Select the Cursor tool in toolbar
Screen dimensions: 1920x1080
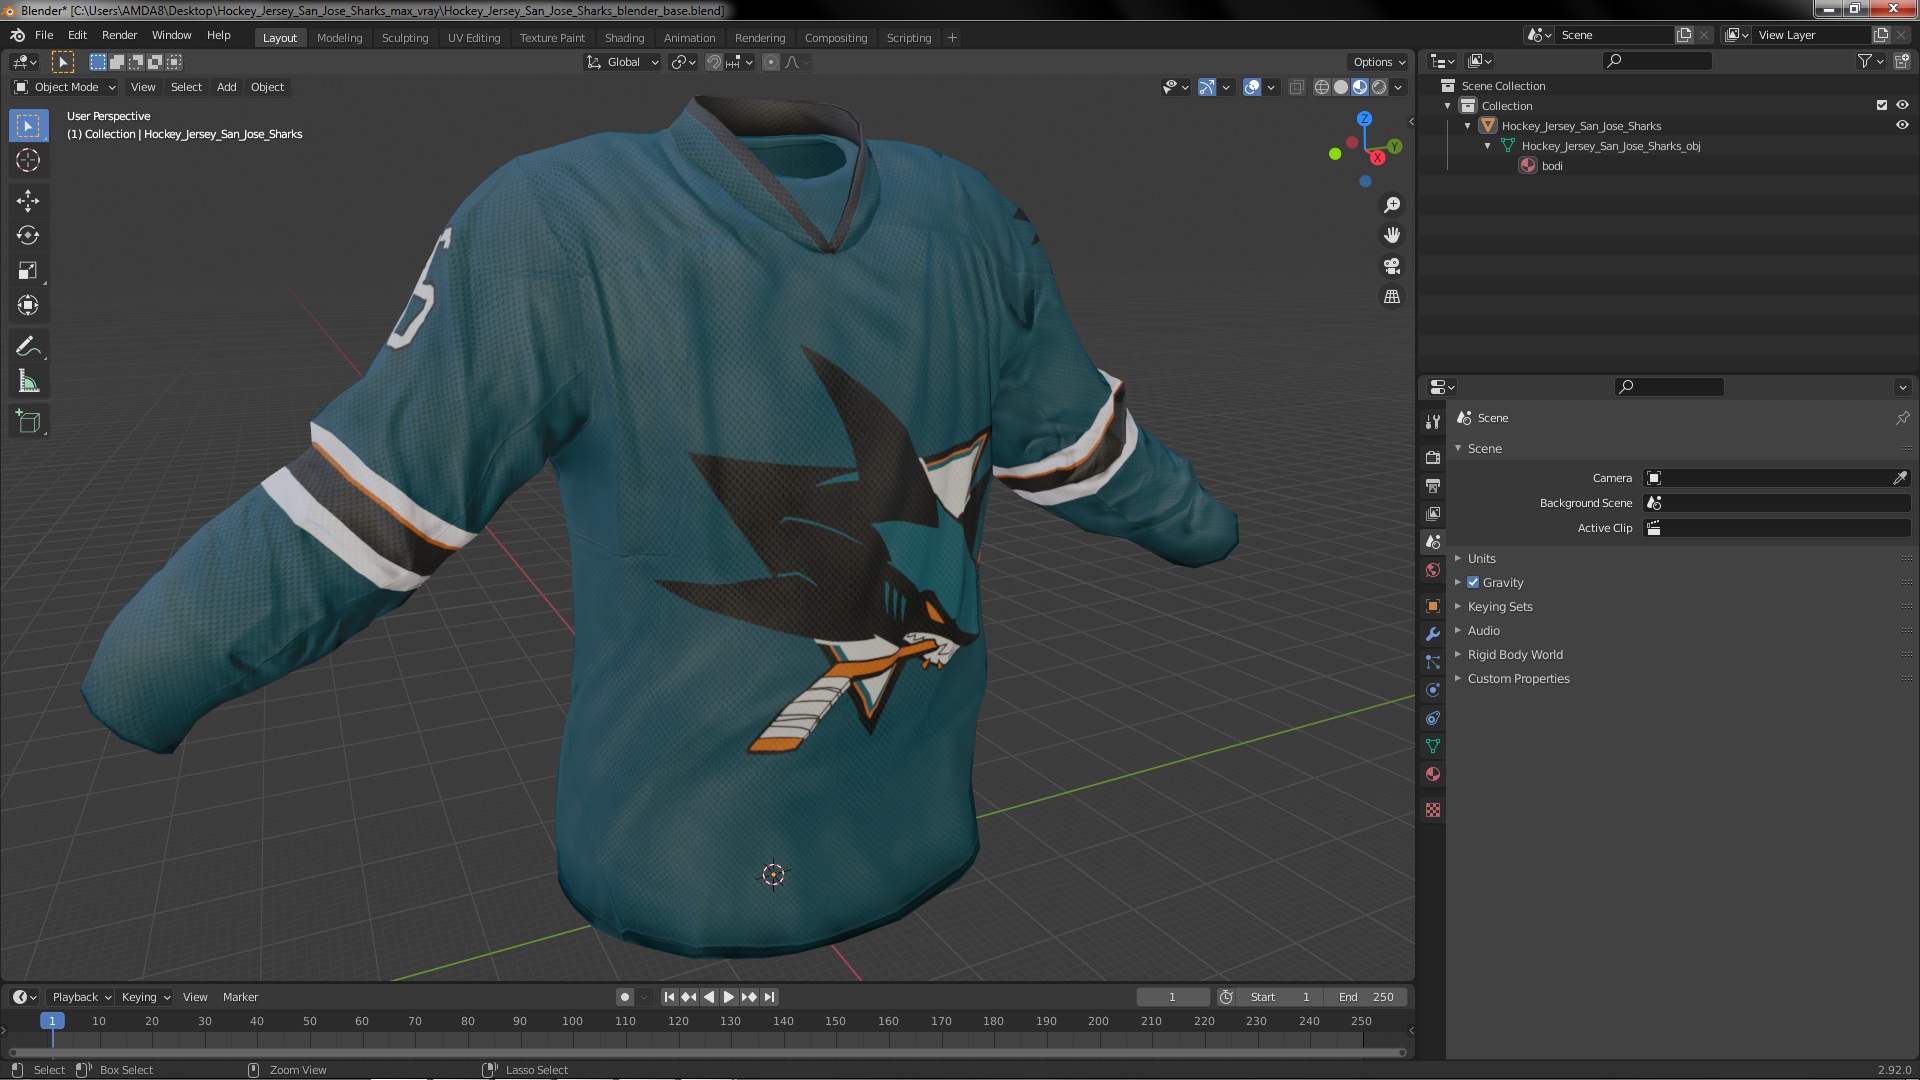[x=28, y=160]
